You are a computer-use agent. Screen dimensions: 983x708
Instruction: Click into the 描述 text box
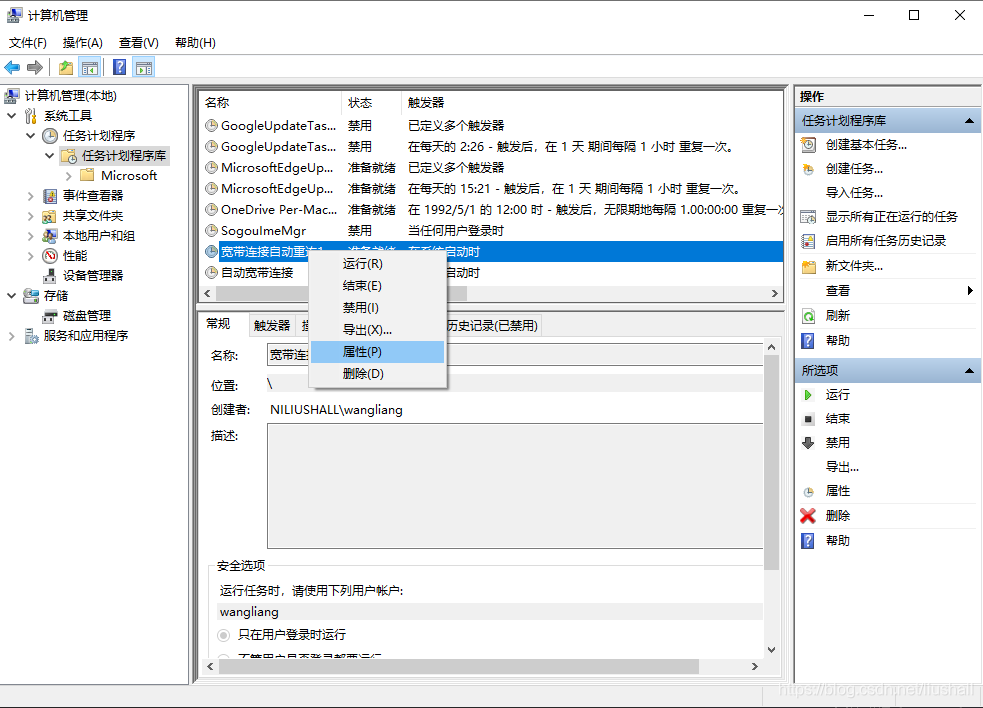click(515, 486)
